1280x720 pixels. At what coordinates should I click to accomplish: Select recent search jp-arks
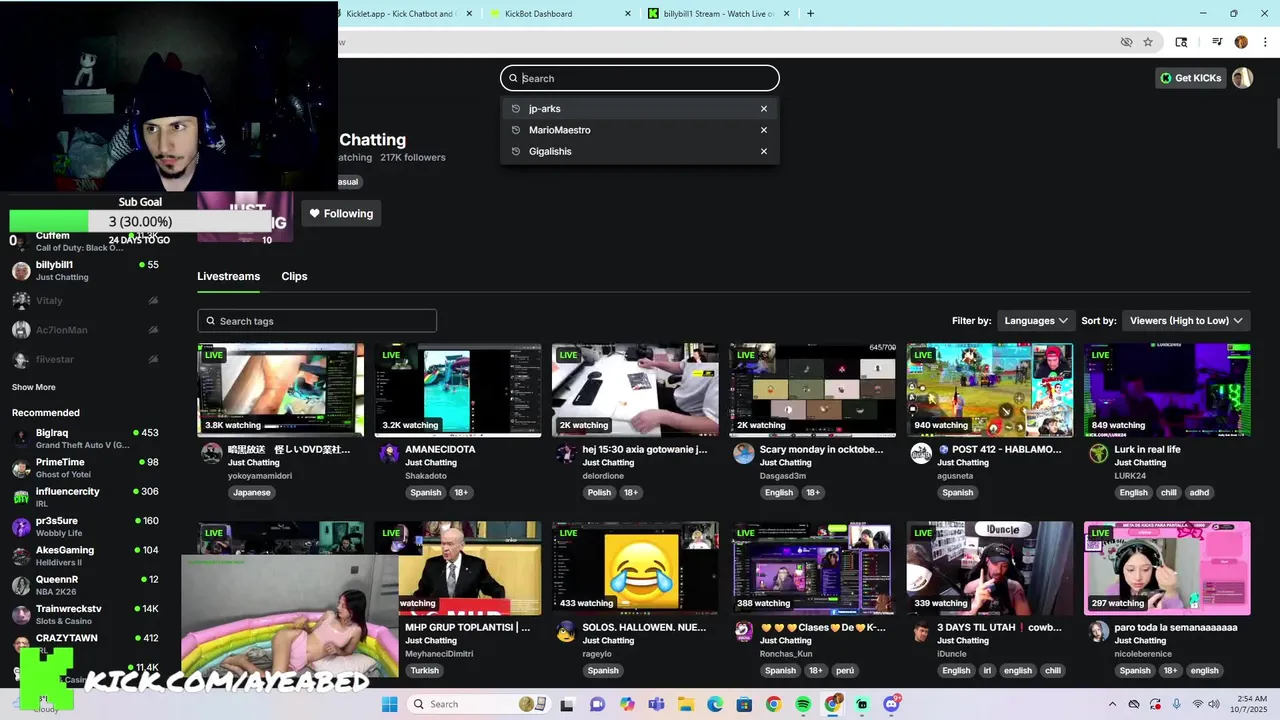point(640,109)
